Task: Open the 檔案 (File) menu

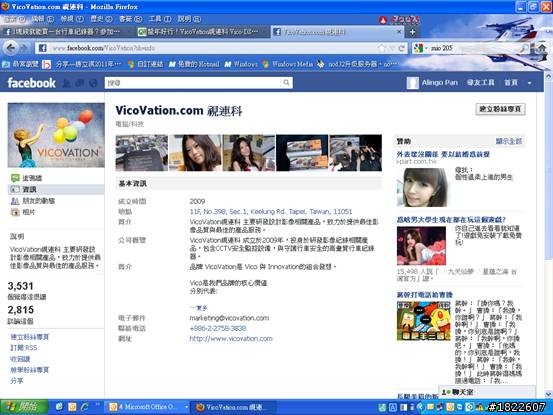Action: coord(14,19)
